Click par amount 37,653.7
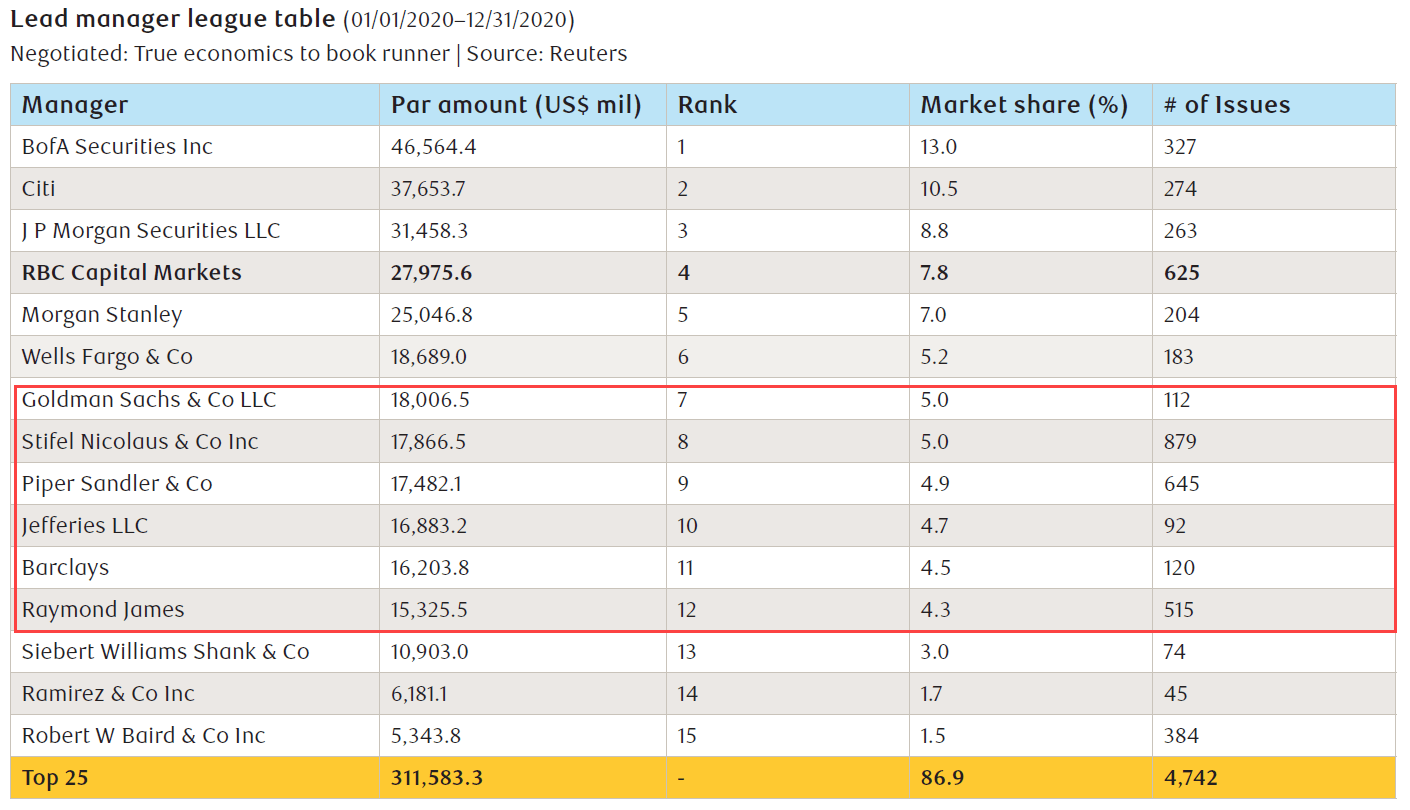 click(x=430, y=189)
